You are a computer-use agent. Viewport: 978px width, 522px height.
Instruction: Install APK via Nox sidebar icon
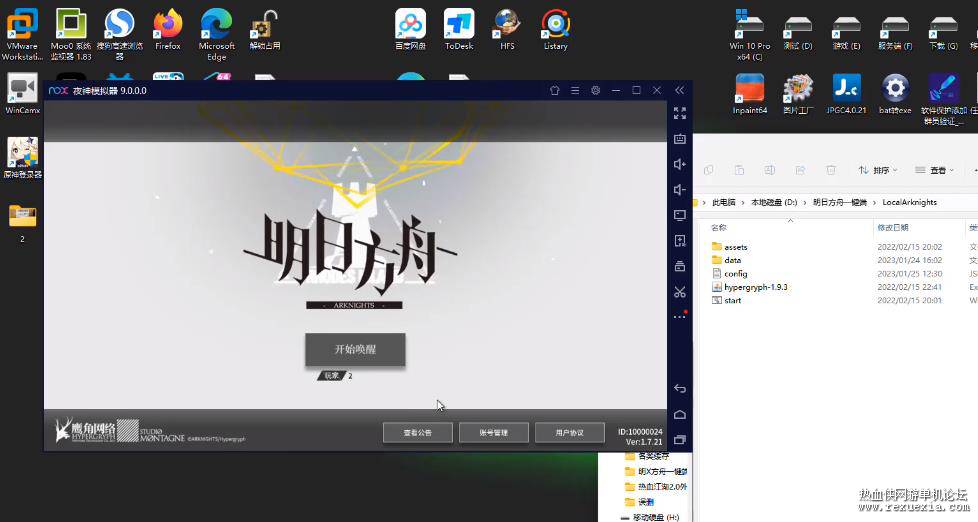(x=680, y=241)
